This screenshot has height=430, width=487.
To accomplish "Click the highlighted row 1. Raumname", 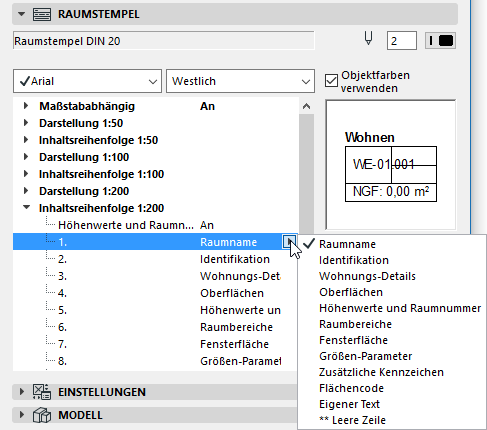I will 155,242.
